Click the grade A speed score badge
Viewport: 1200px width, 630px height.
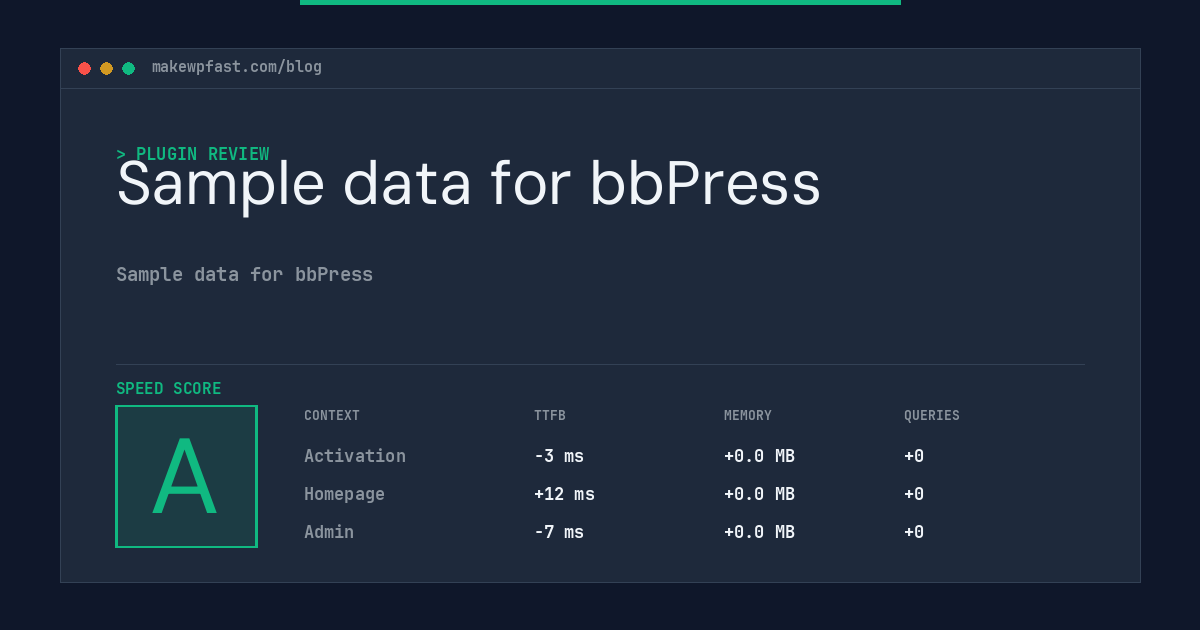[186, 476]
